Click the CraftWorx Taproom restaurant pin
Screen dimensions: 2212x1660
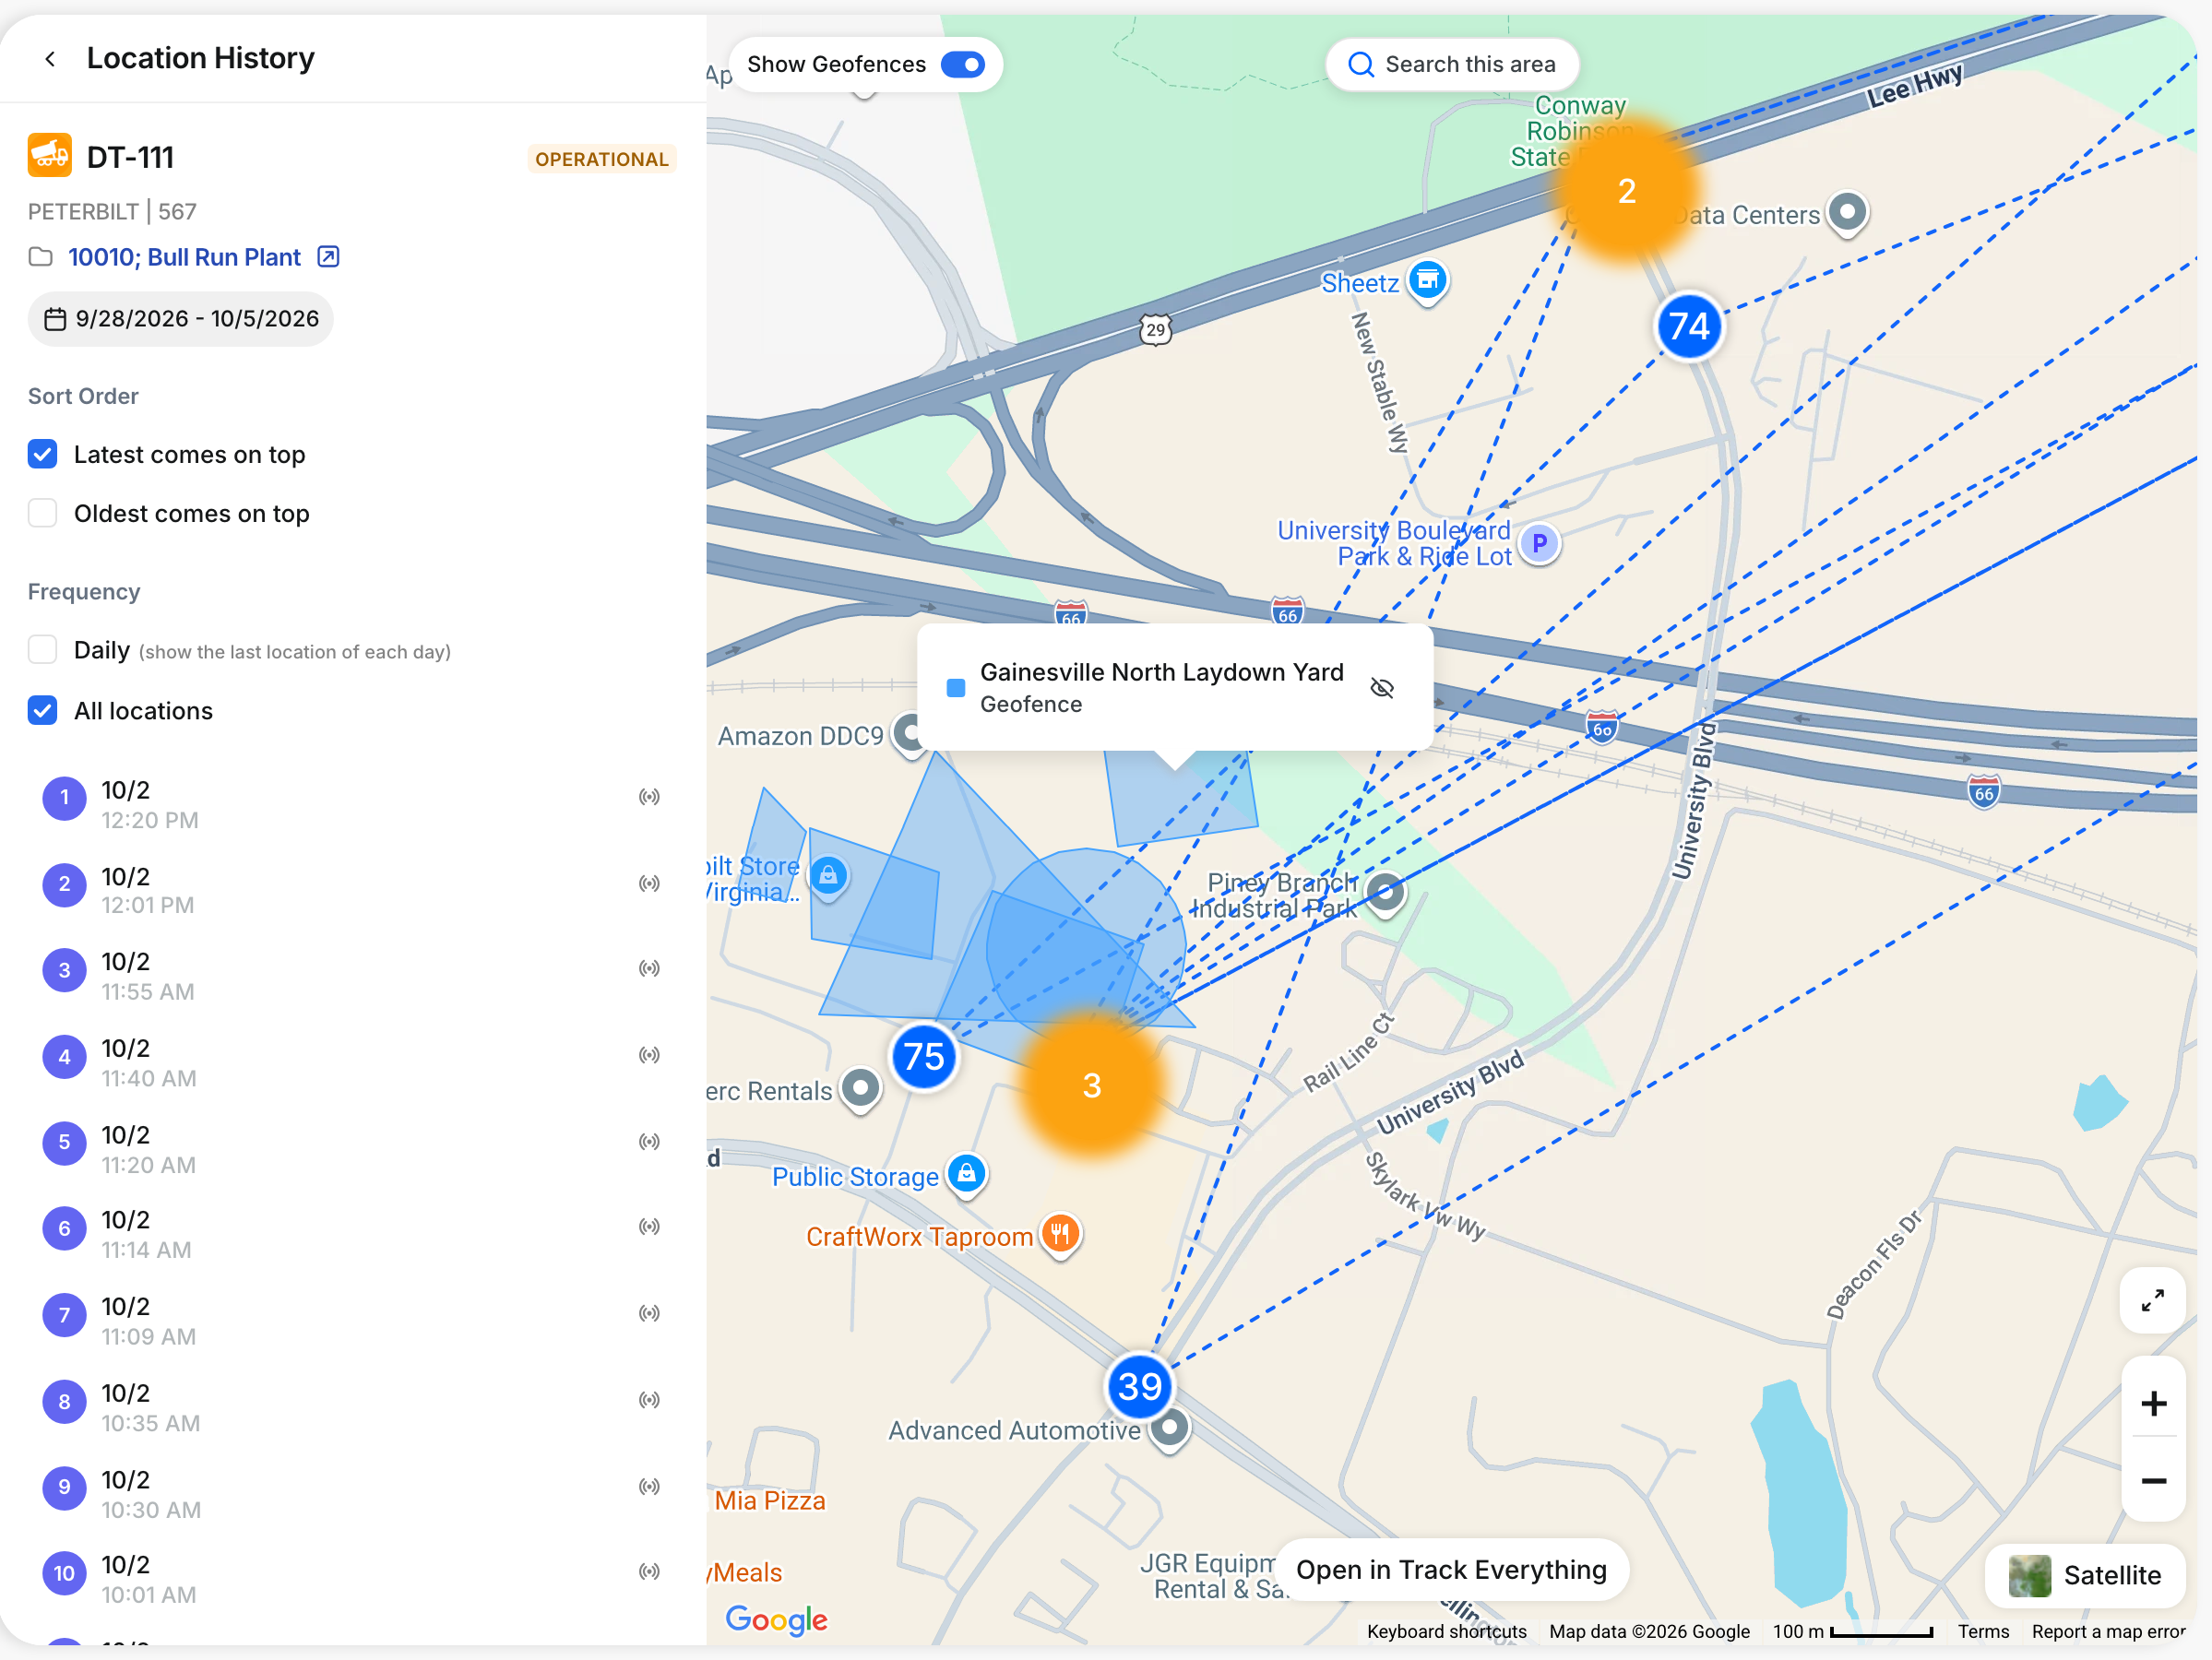1060,1234
